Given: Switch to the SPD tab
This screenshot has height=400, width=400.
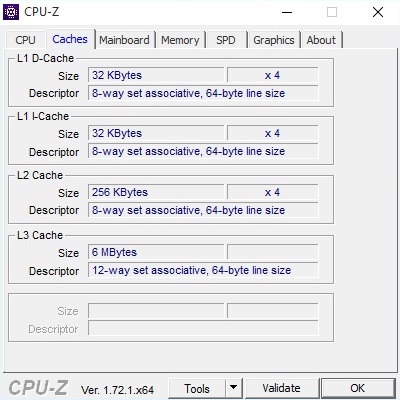Looking at the screenshot, I should [x=226, y=40].
